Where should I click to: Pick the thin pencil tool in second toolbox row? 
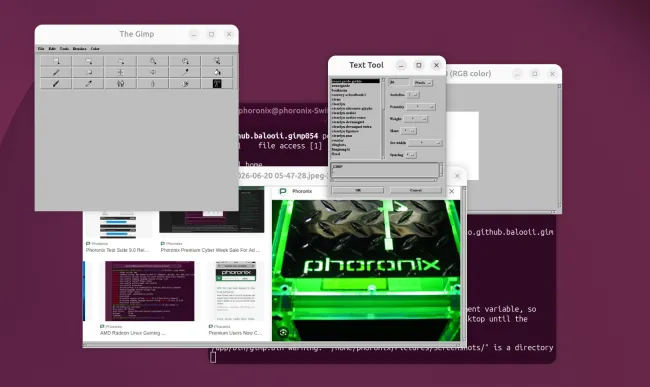pos(56,73)
